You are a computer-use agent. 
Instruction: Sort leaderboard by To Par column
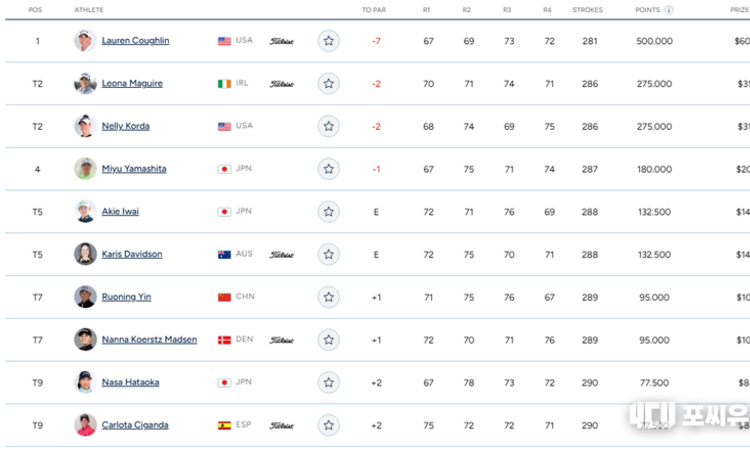[372, 10]
